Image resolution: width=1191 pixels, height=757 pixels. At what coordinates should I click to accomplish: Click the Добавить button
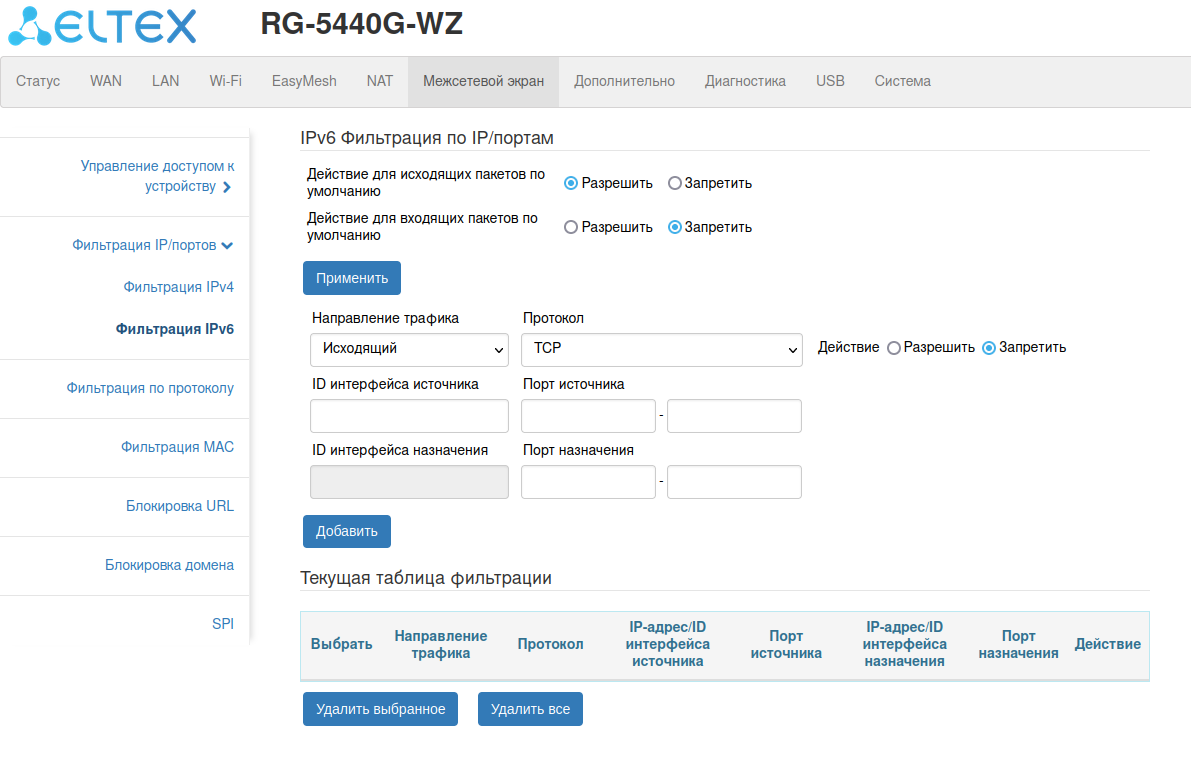tap(347, 531)
